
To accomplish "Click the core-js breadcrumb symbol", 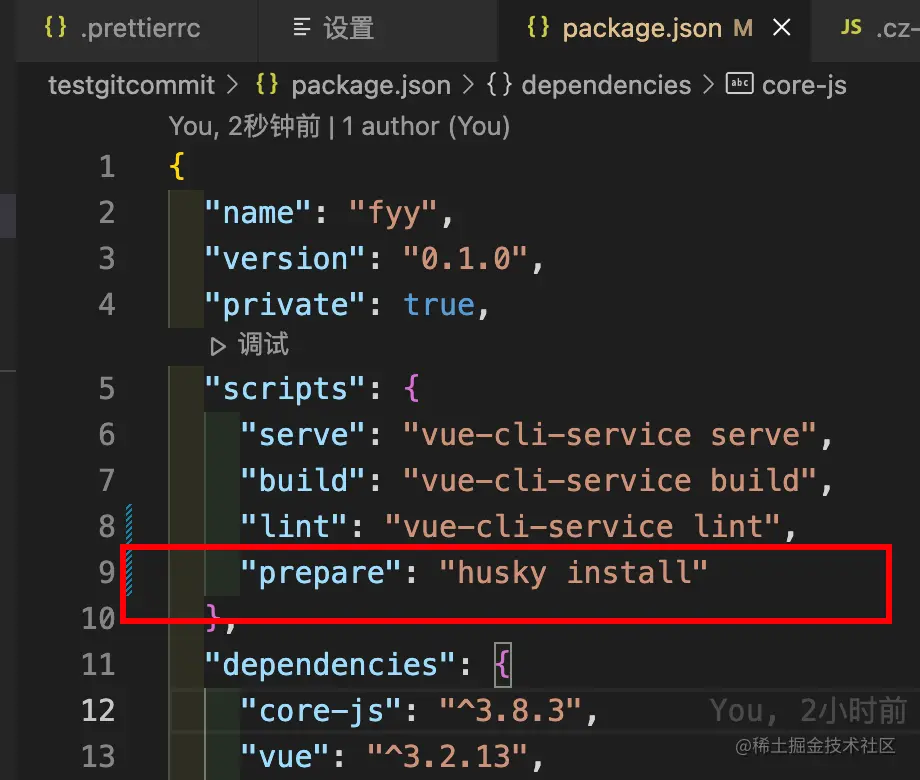I will click(804, 85).
